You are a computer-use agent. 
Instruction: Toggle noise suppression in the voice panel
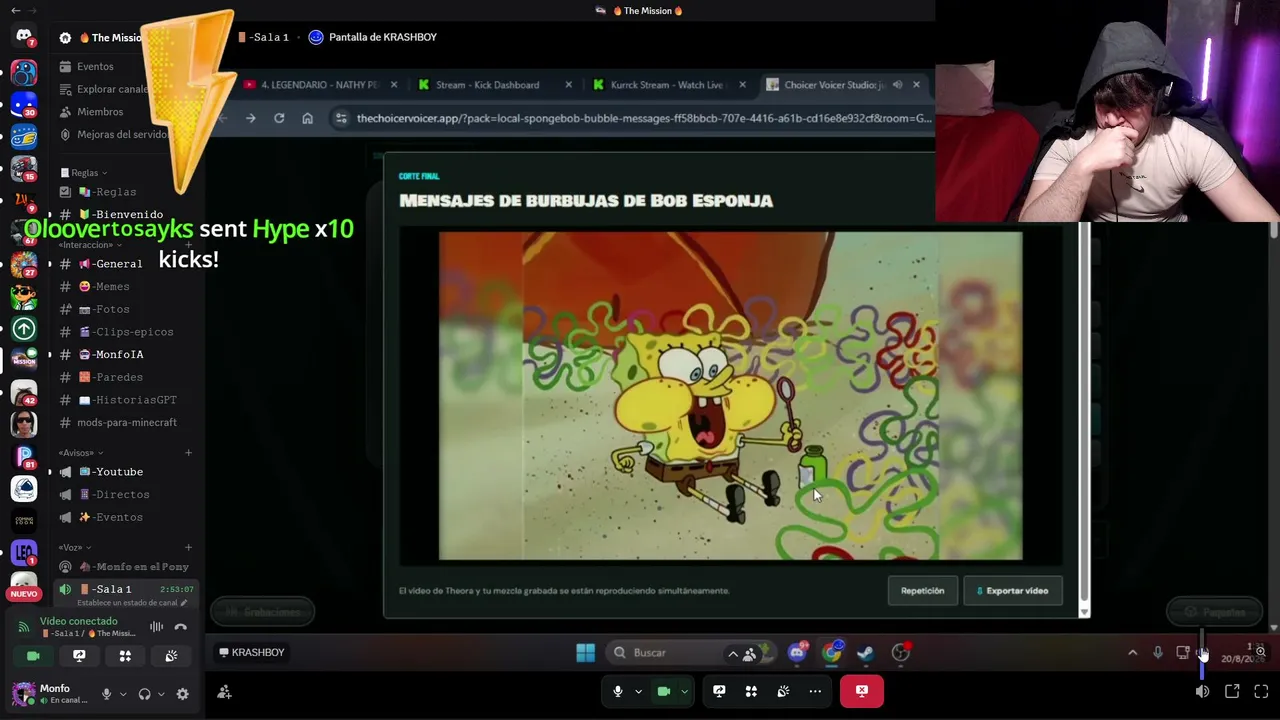click(x=156, y=627)
